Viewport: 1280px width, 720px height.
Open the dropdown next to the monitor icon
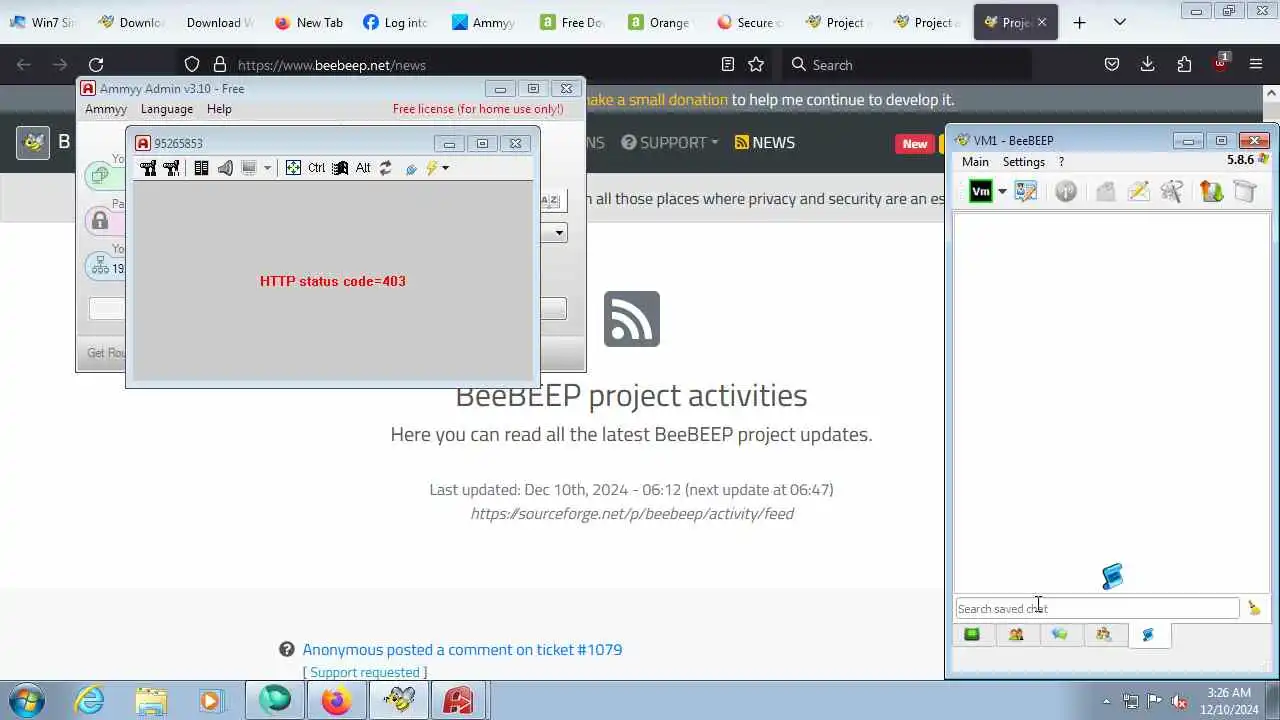(x=267, y=168)
